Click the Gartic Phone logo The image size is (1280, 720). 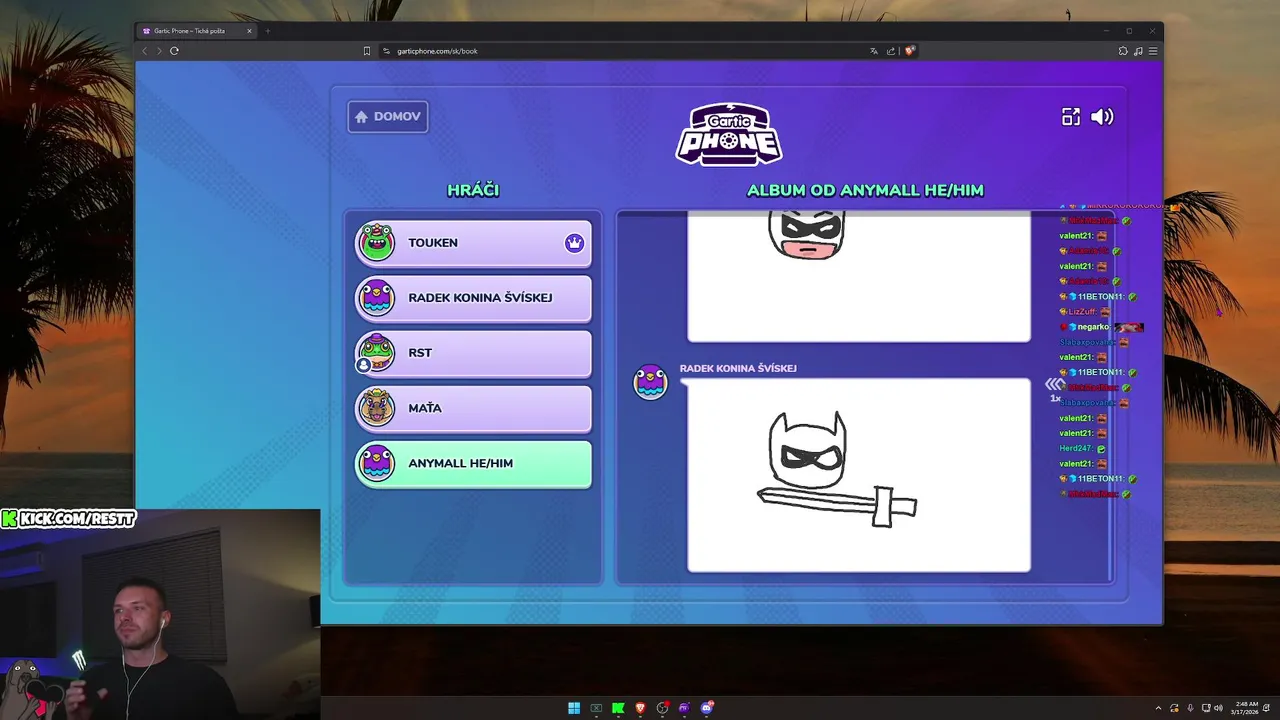coord(729,133)
